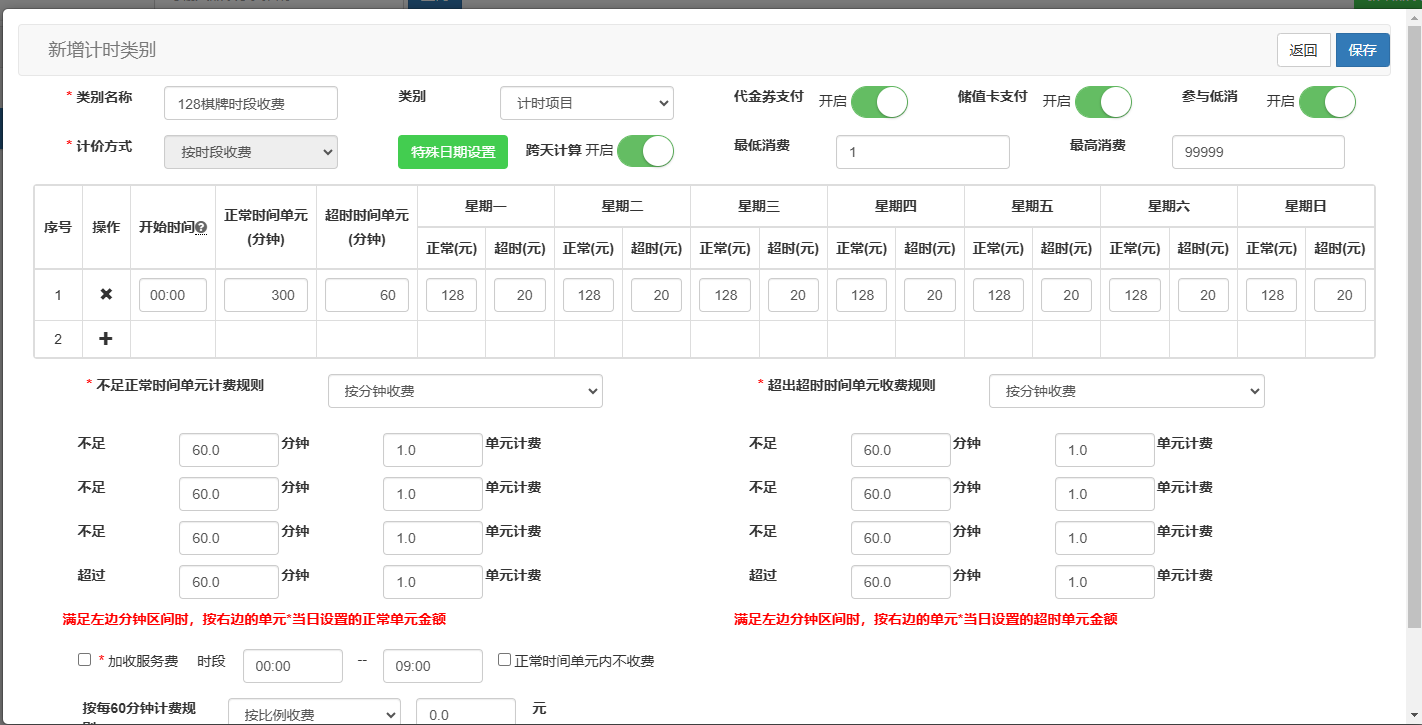Toggle the 储值卡支付 switch
The image size is (1422, 725).
tap(1102, 102)
